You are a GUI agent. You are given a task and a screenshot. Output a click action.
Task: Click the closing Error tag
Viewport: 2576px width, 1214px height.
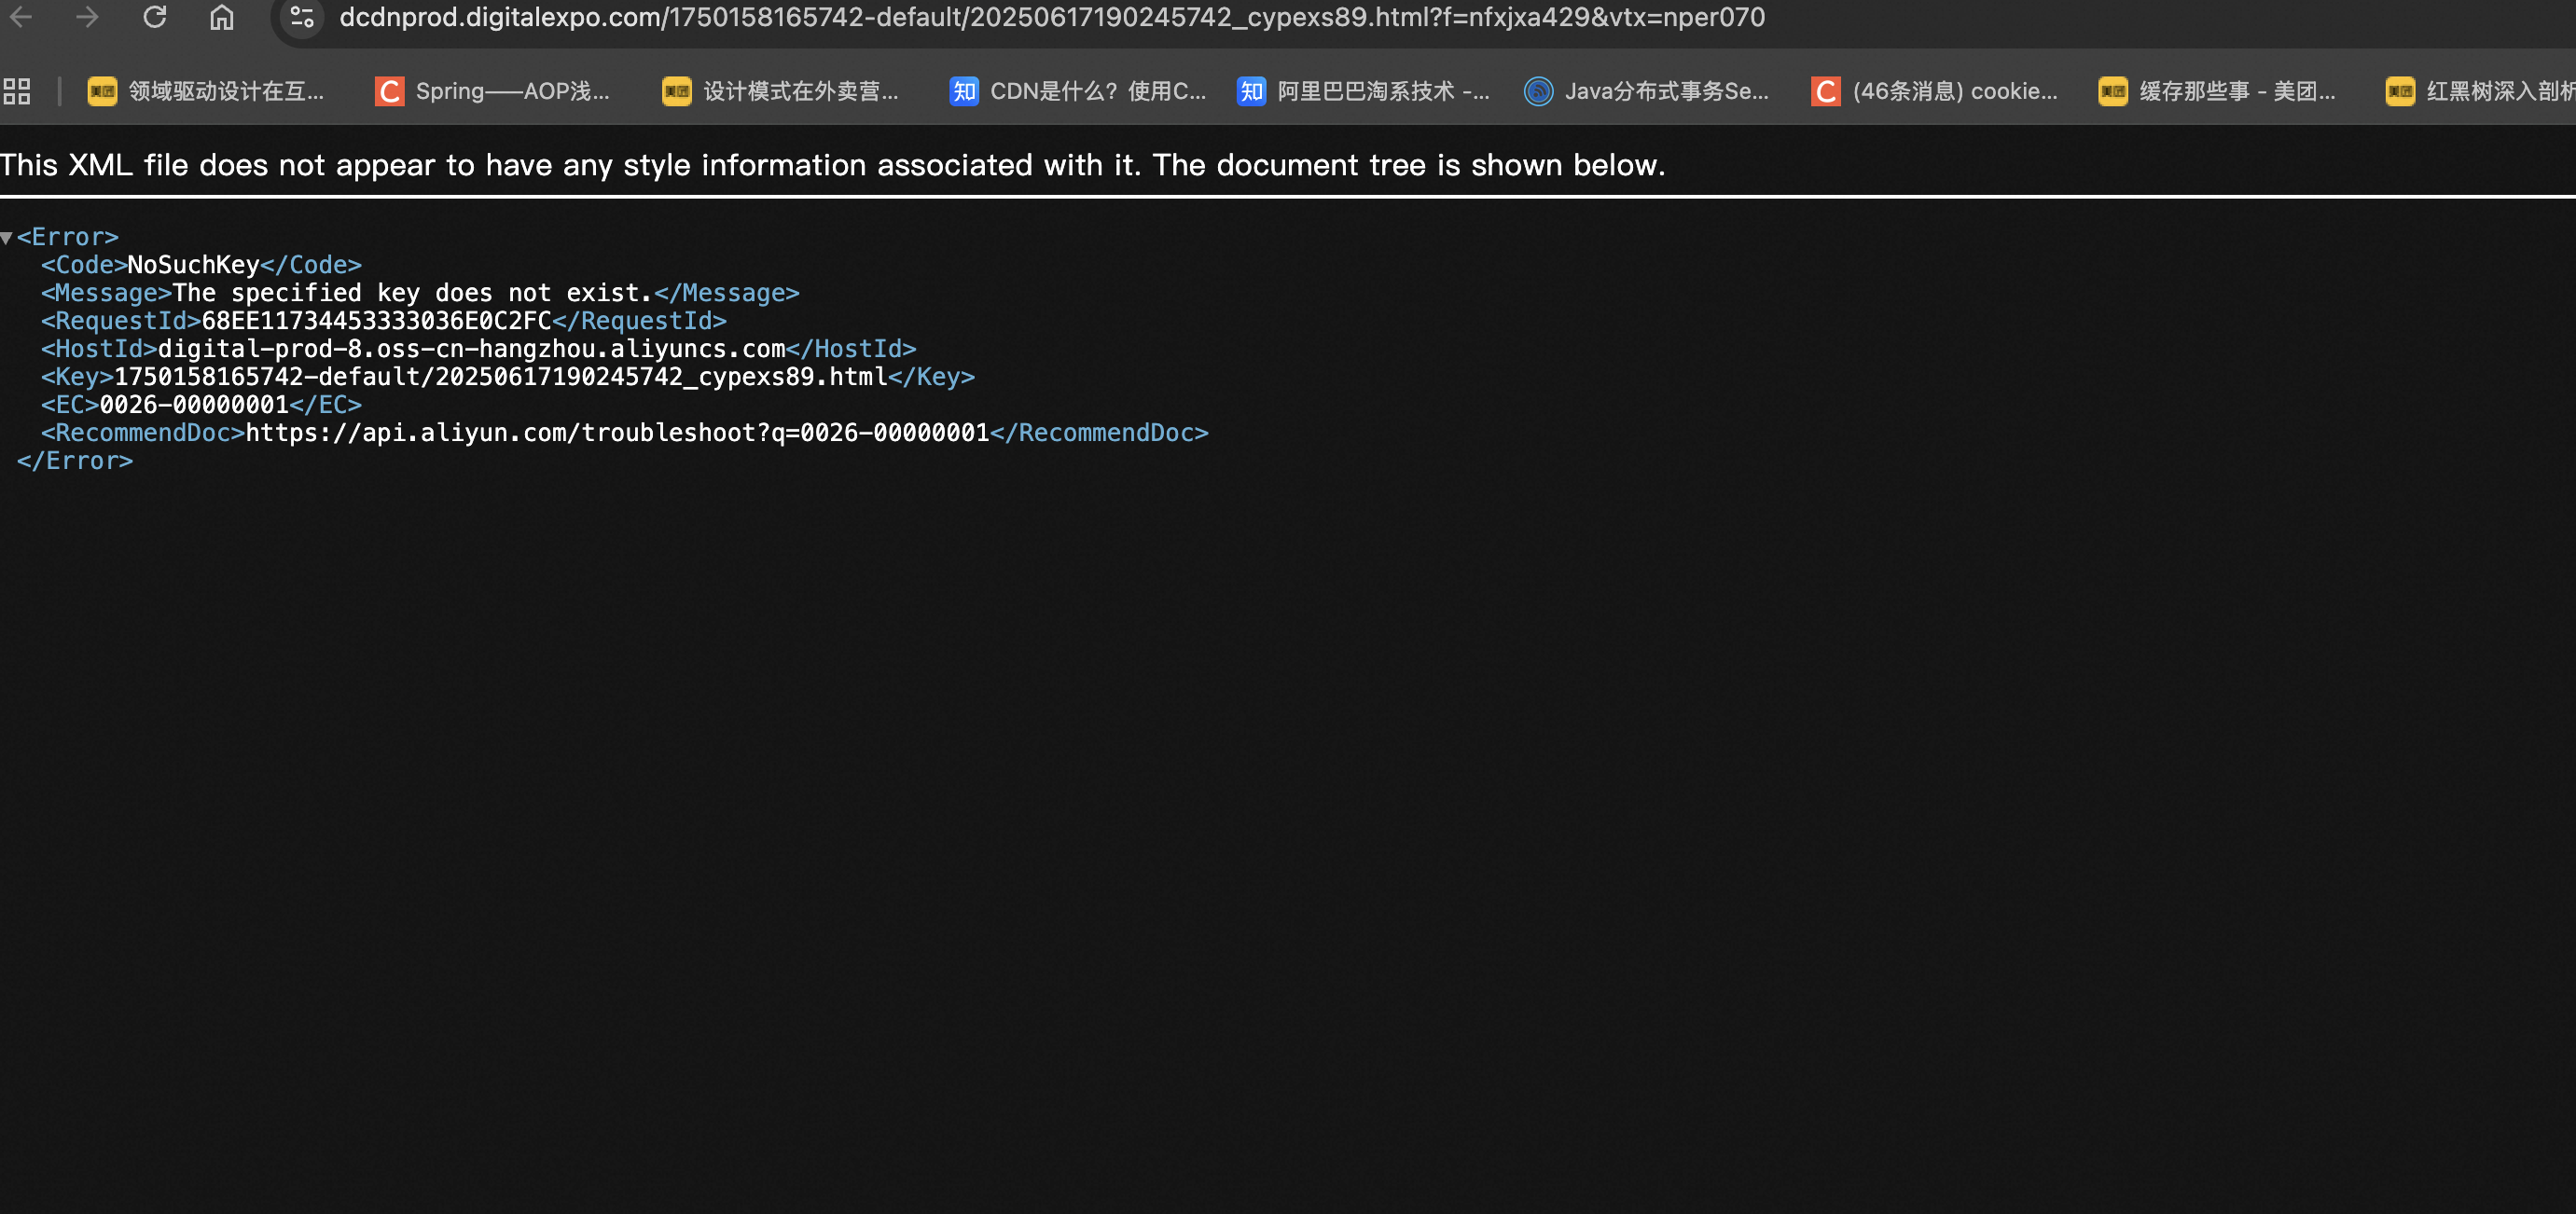(x=75, y=461)
